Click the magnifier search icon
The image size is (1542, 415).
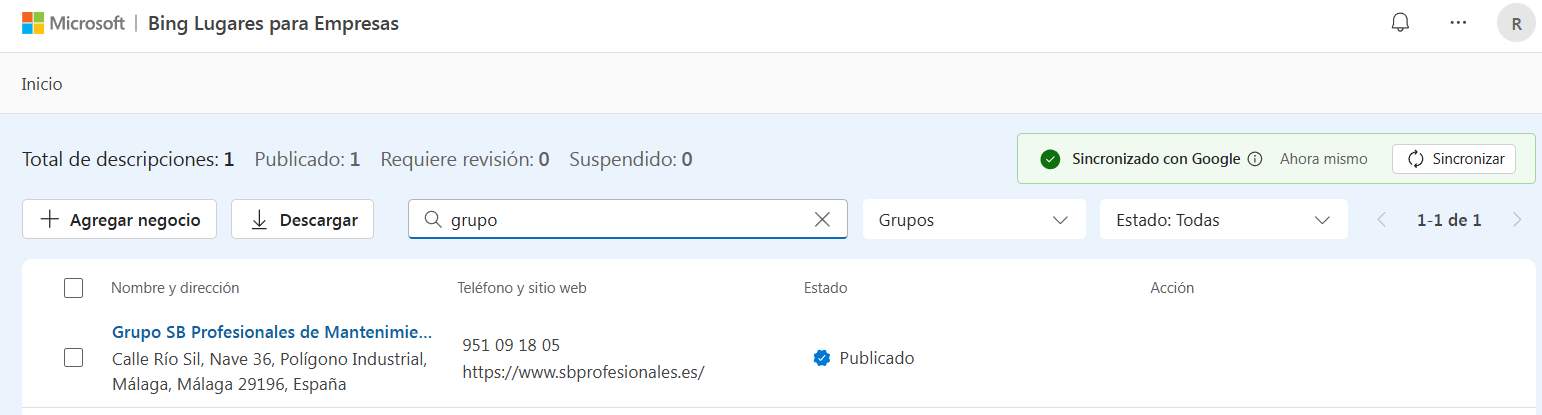tap(434, 220)
